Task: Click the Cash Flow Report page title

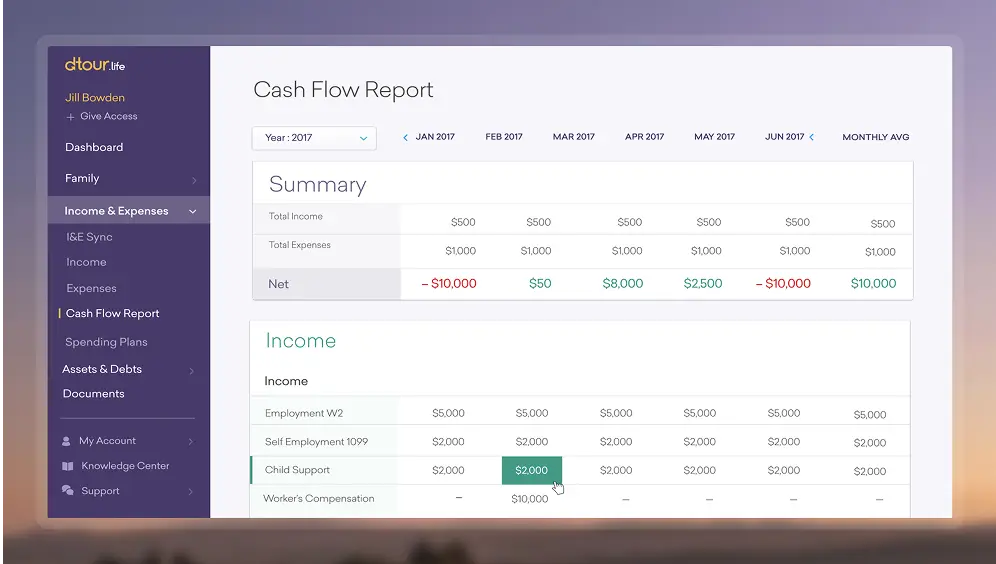Action: [x=343, y=90]
